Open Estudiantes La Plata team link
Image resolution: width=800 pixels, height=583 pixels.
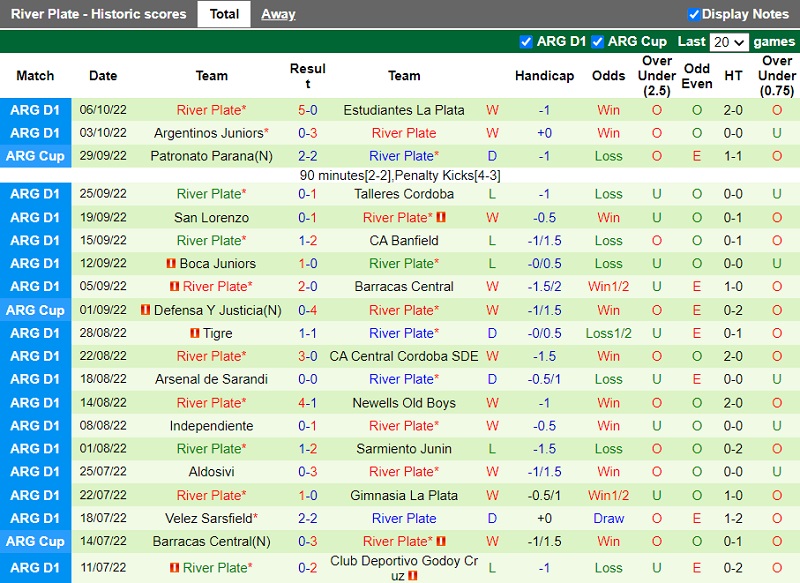404,110
